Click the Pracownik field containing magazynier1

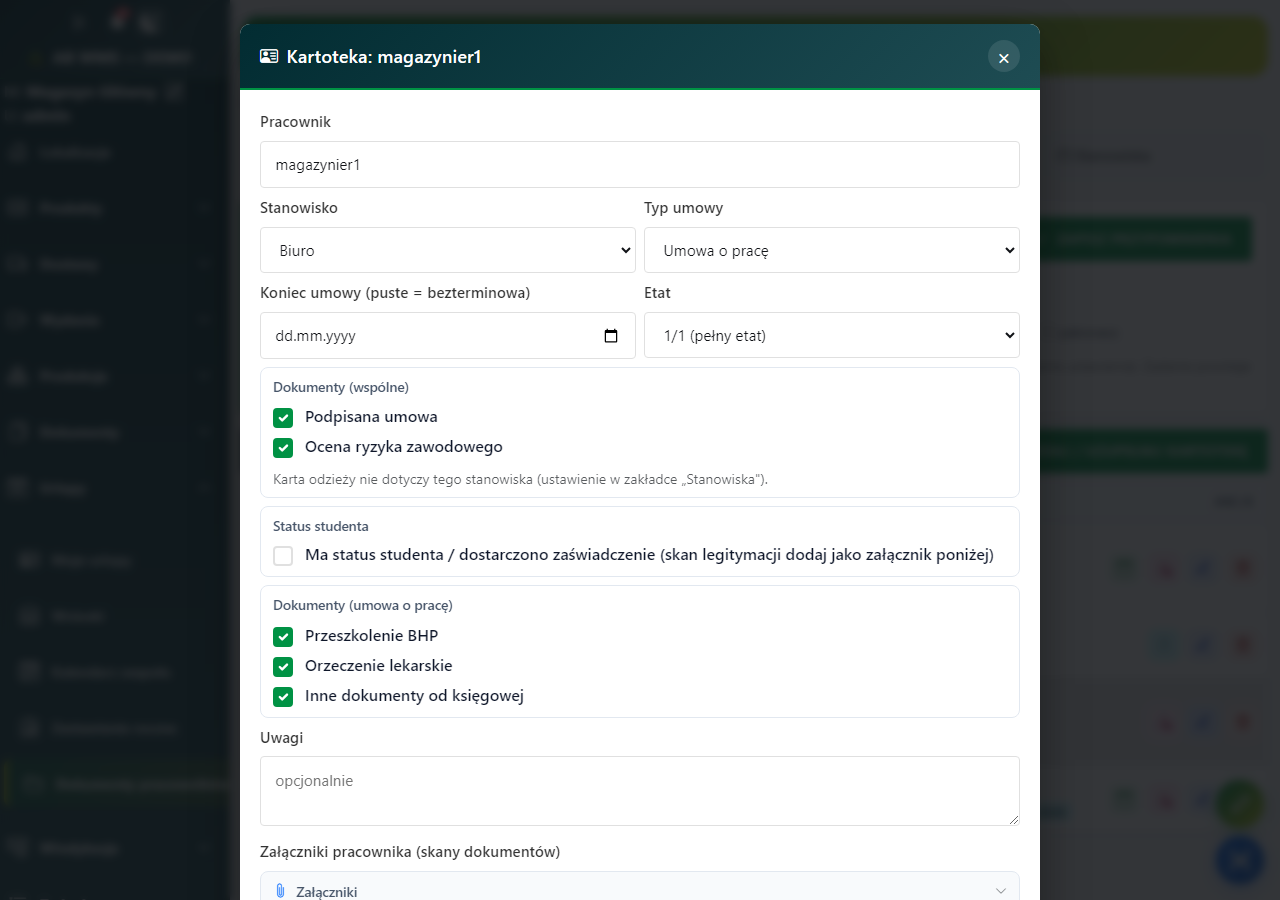point(640,164)
